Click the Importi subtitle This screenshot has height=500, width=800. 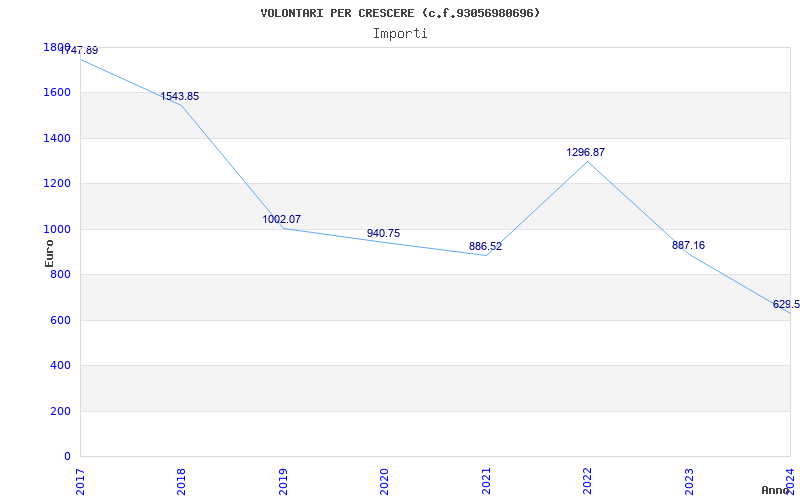(400, 34)
